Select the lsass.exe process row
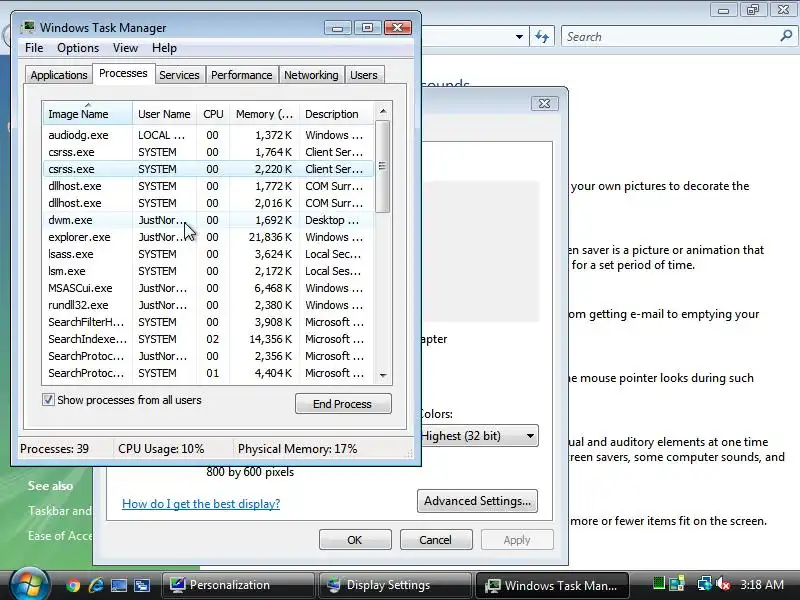The height and width of the screenshot is (600, 800). (208, 254)
